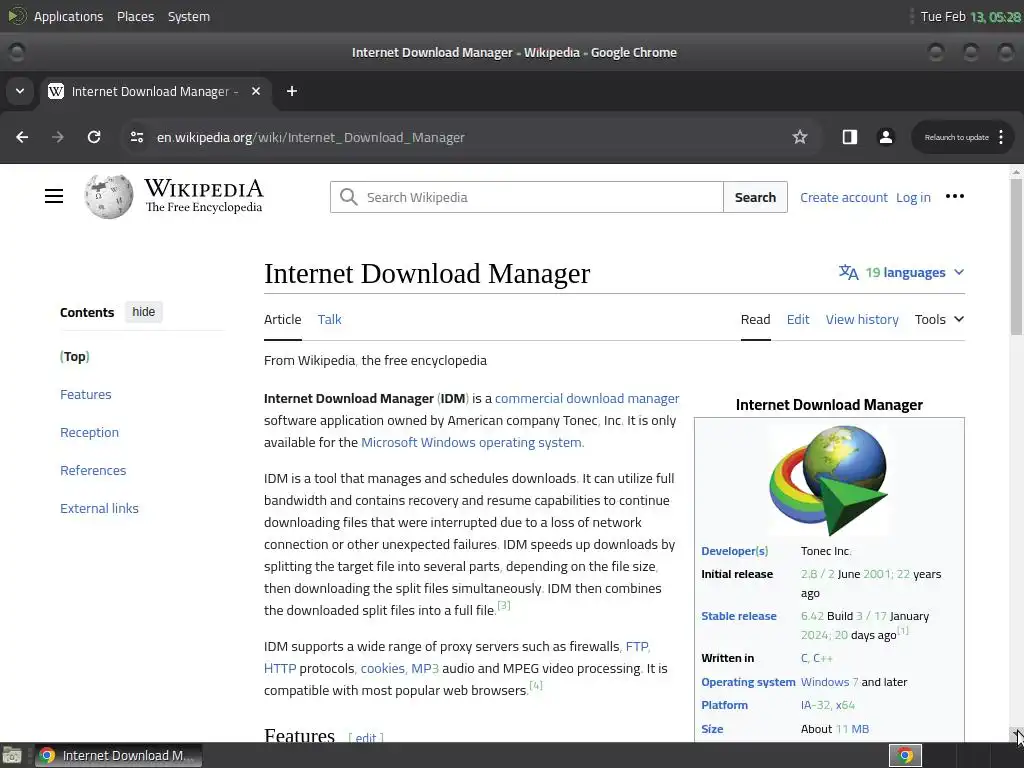Open the Microsoft Windows operating system link
Screen dimensions: 1024x768
click(x=472, y=442)
